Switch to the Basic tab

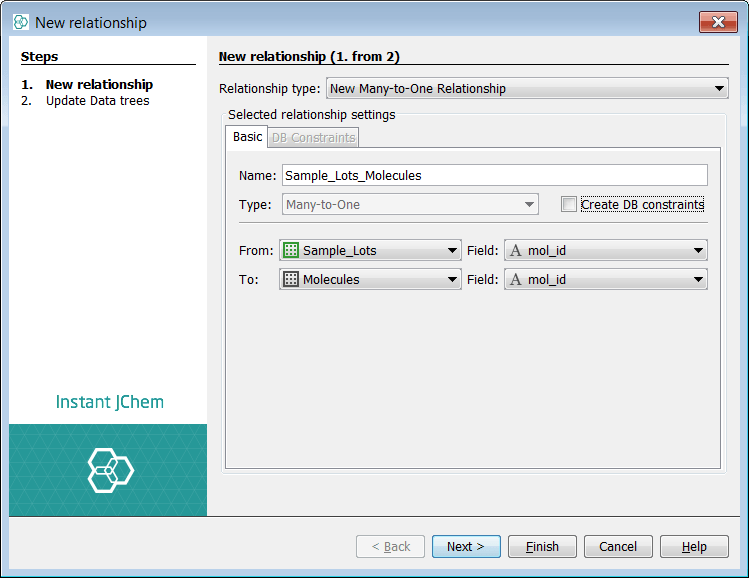pyautogui.click(x=247, y=137)
